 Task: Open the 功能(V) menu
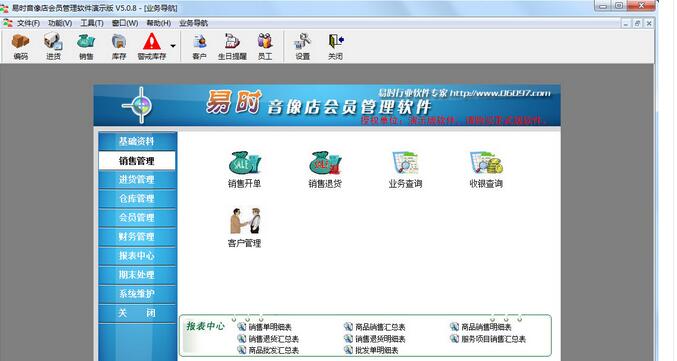(60, 23)
